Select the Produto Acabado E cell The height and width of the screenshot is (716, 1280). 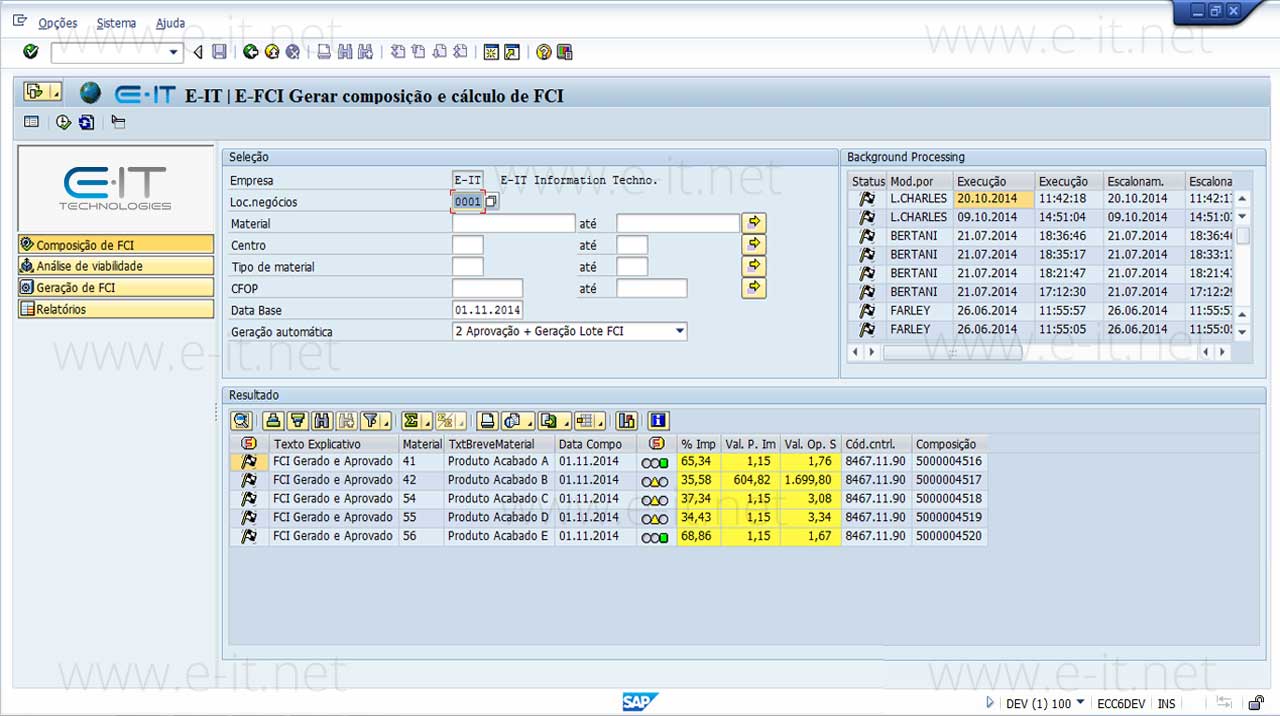(498, 536)
